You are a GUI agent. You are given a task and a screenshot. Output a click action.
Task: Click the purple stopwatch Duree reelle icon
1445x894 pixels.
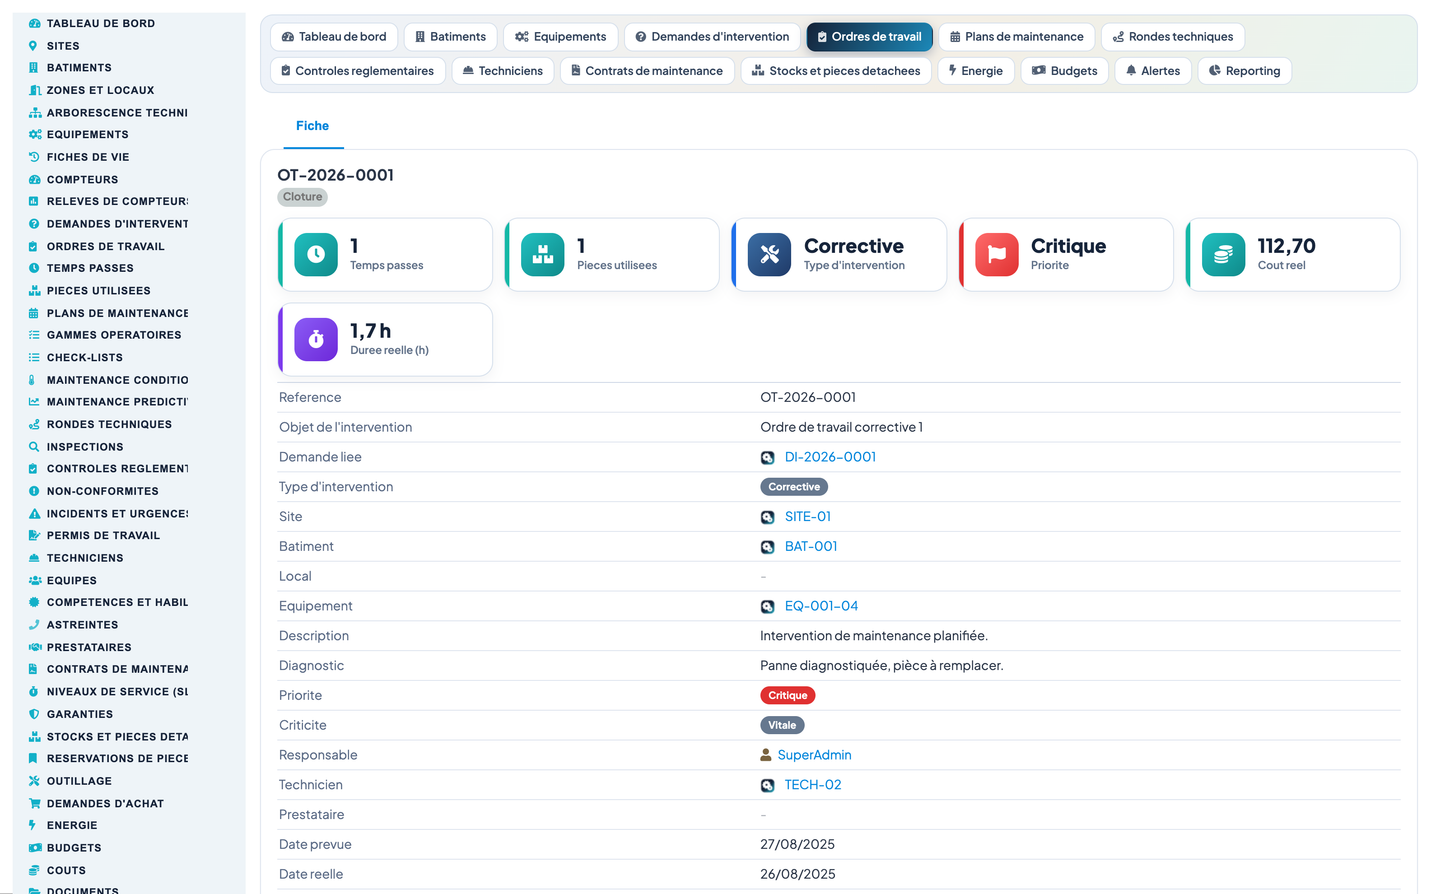[316, 339]
